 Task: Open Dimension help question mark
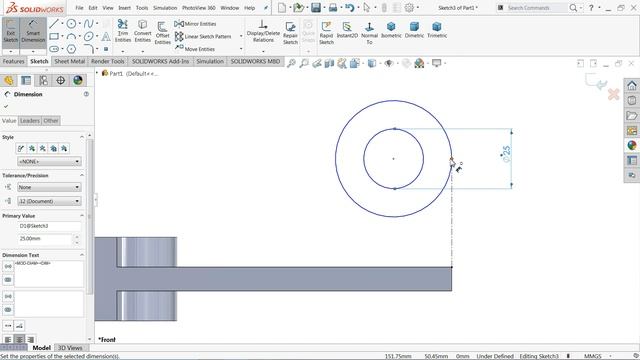pos(86,94)
